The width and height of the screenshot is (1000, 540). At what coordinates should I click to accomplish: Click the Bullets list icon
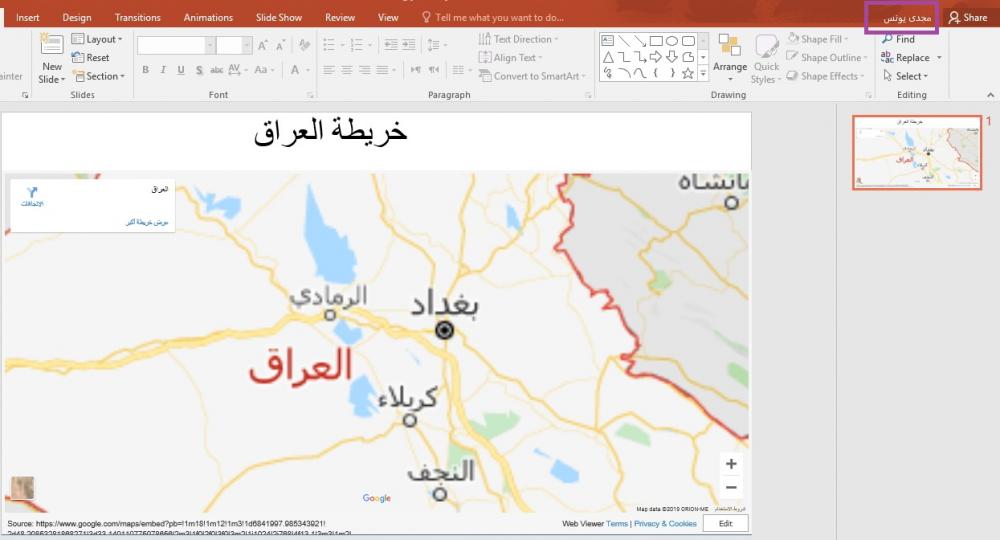click(x=329, y=45)
